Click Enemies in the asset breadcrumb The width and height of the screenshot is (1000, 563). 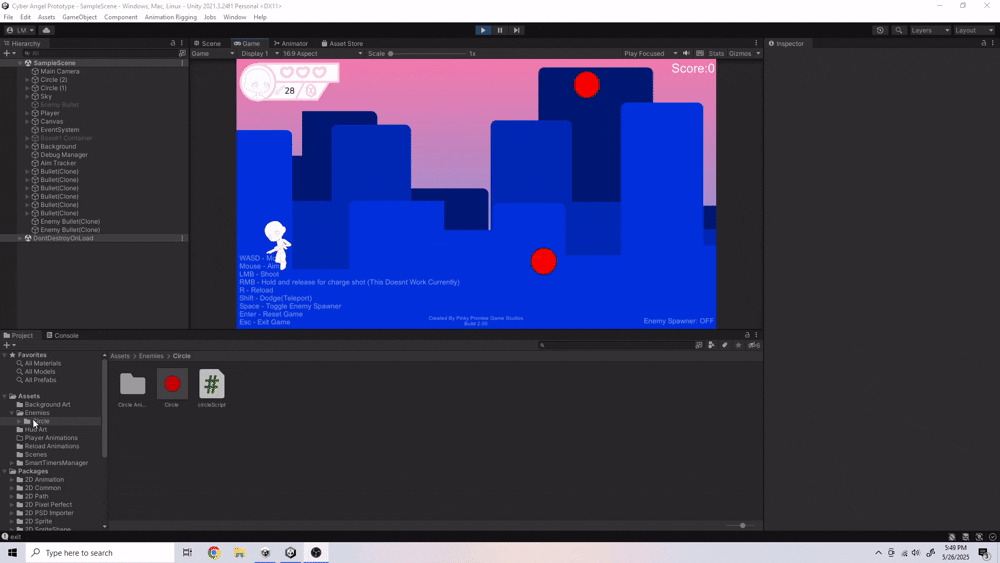pyautogui.click(x=151, y=356)
